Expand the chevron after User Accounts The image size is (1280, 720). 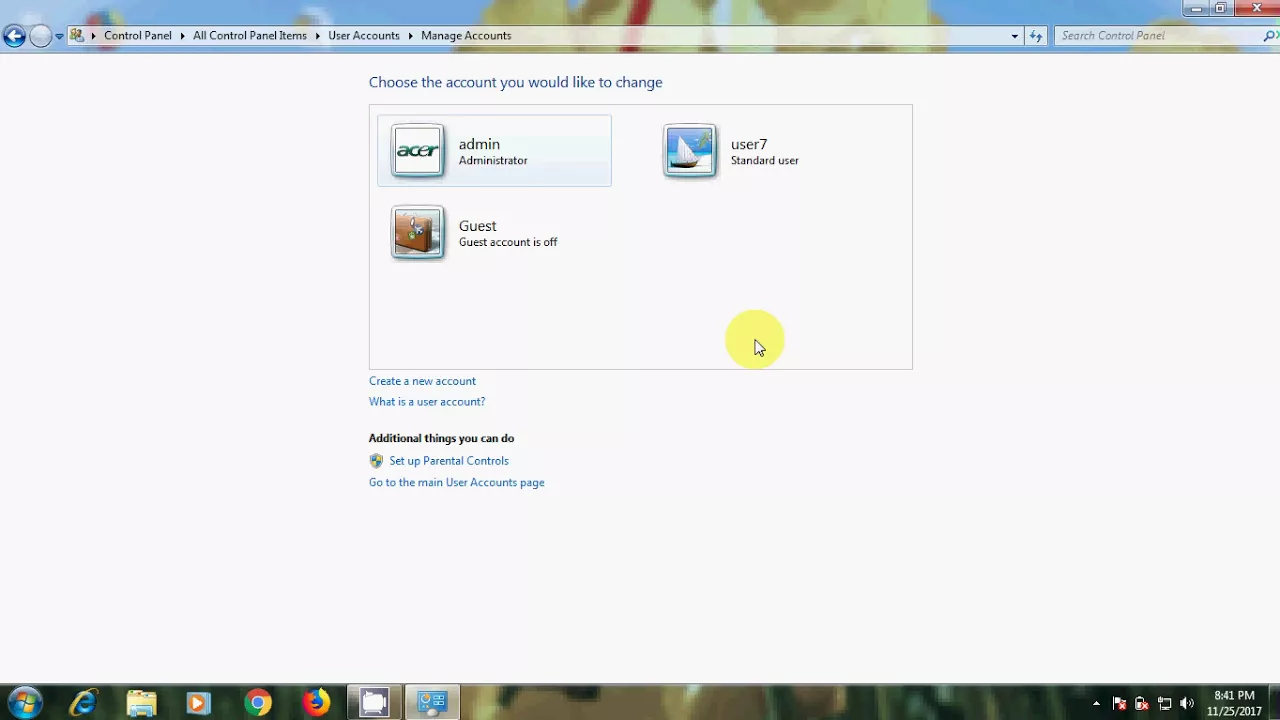pos(410,36)
